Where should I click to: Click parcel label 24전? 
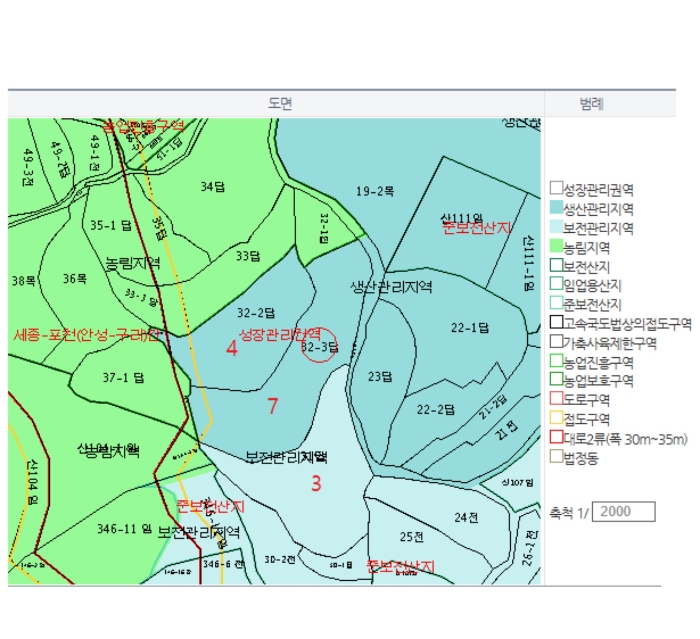(467, 518)
